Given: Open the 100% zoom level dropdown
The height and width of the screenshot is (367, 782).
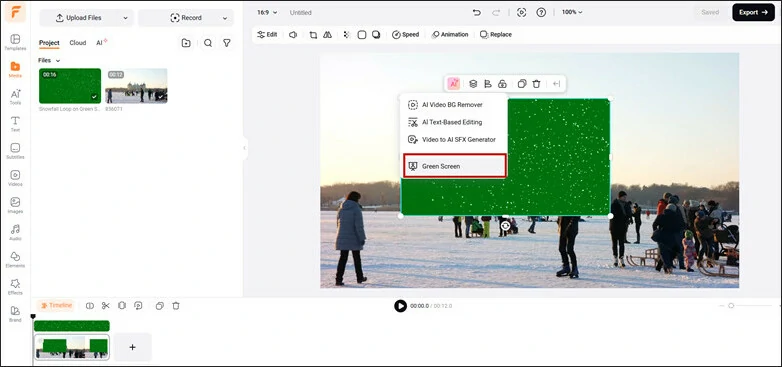Looking at the screenshot, I should pyautogui.click(x=572, y=12).
